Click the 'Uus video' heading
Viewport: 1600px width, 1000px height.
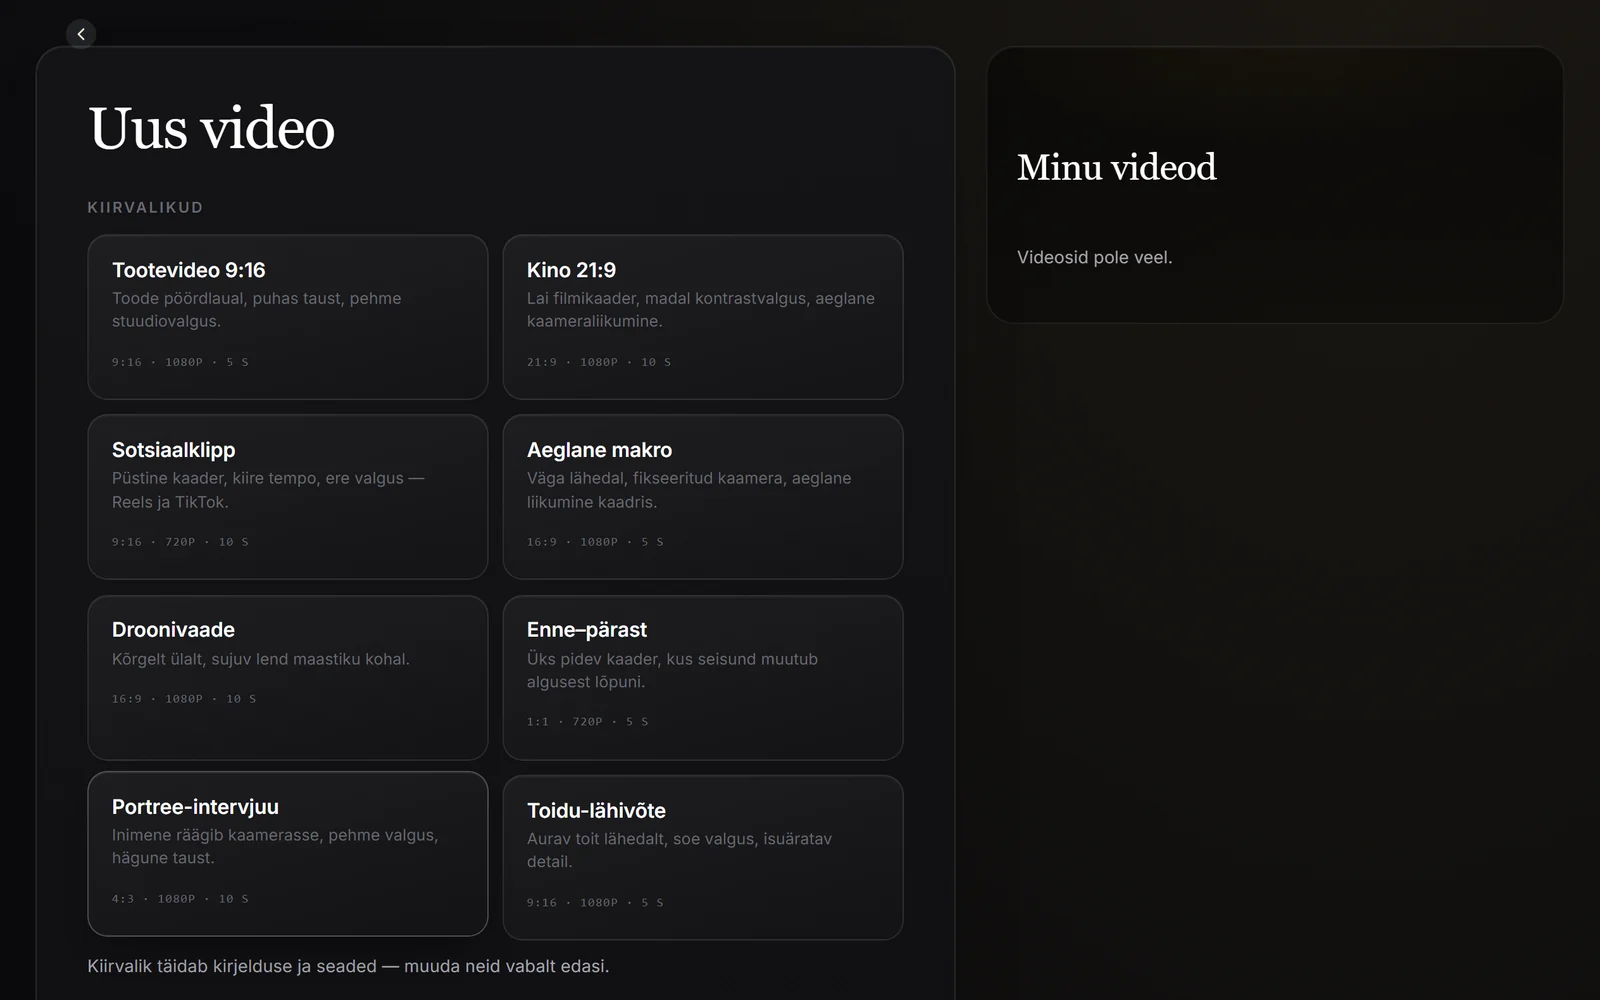(212, 128)
